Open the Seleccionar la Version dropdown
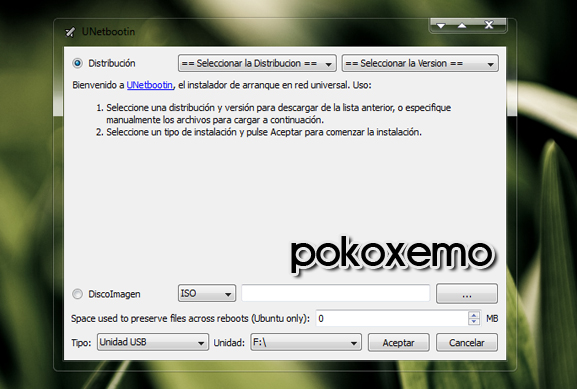This screenshot has width=577, height=389. (420, 64)
